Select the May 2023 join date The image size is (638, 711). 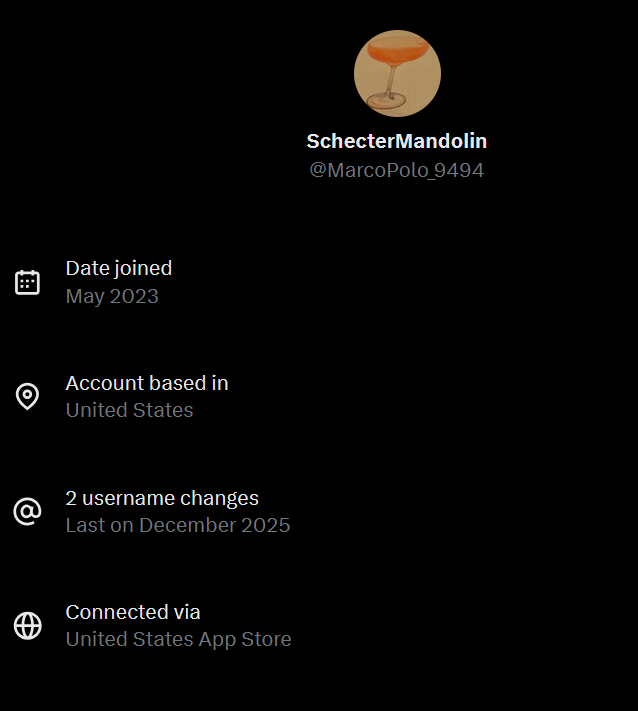(x=112, y=296)
